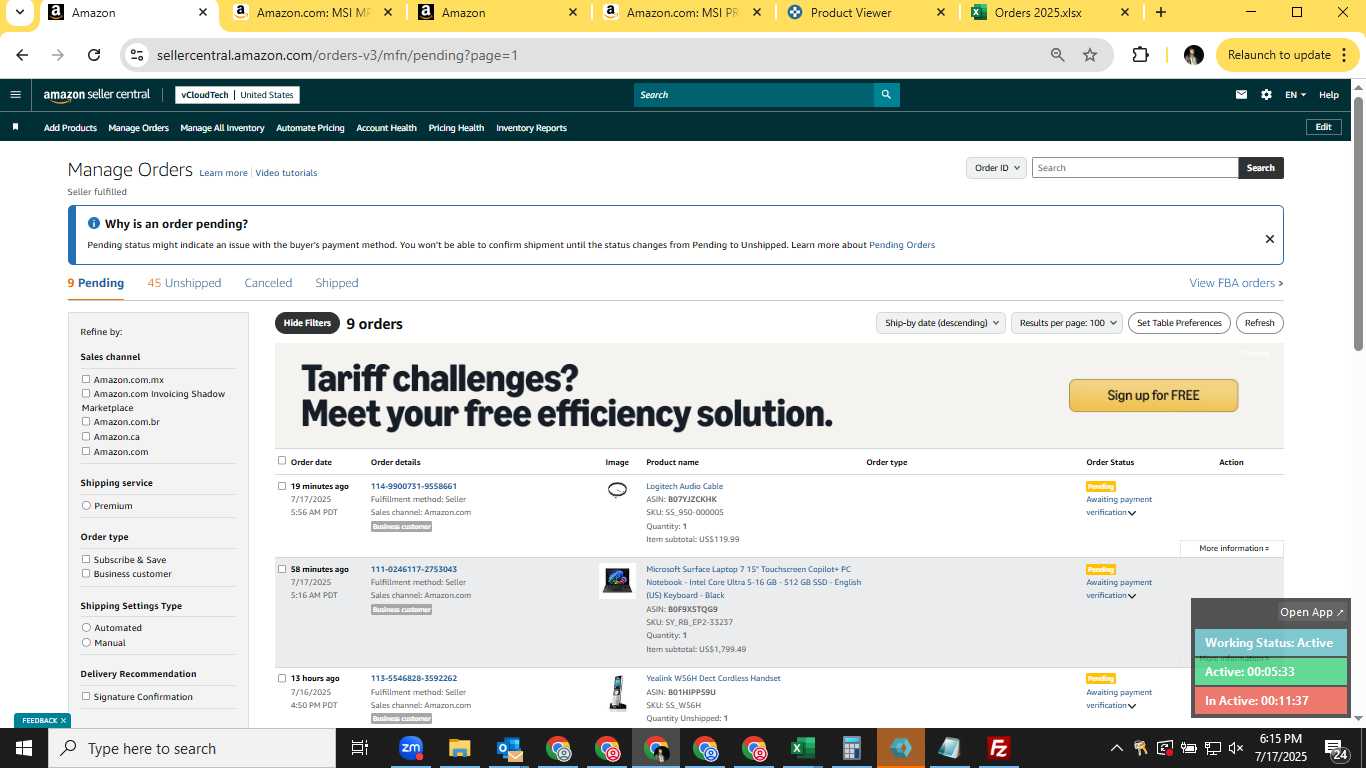Open Ship-by date sort dropdown

coord(943,323)
